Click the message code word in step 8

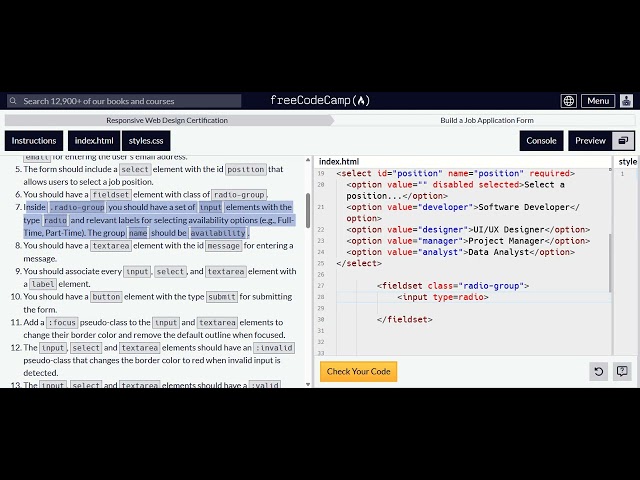(223, 246)
